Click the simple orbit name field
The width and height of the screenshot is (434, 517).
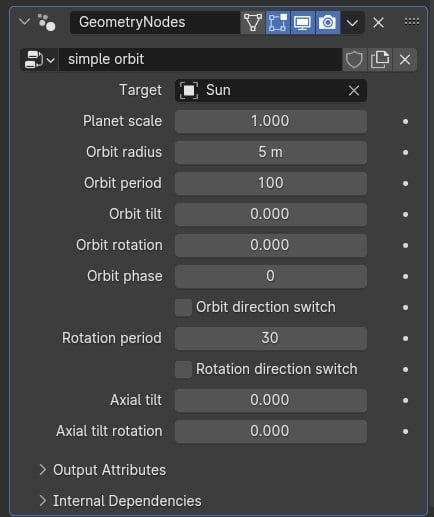(x=200, y=60)
